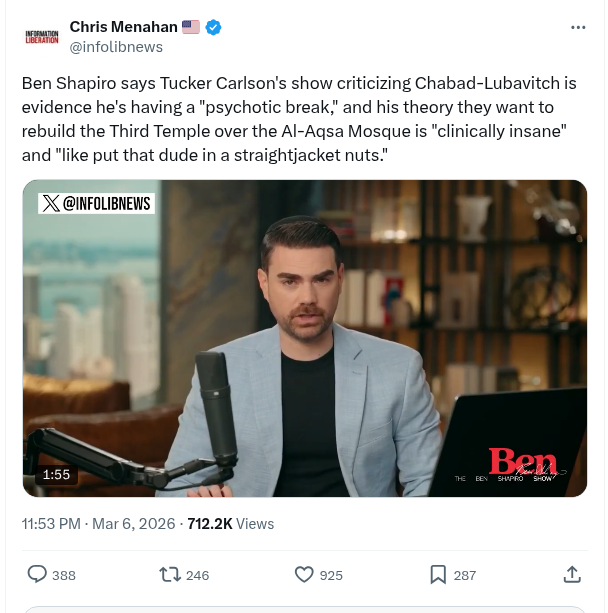Click the repost arrows icon

point(170,575)
